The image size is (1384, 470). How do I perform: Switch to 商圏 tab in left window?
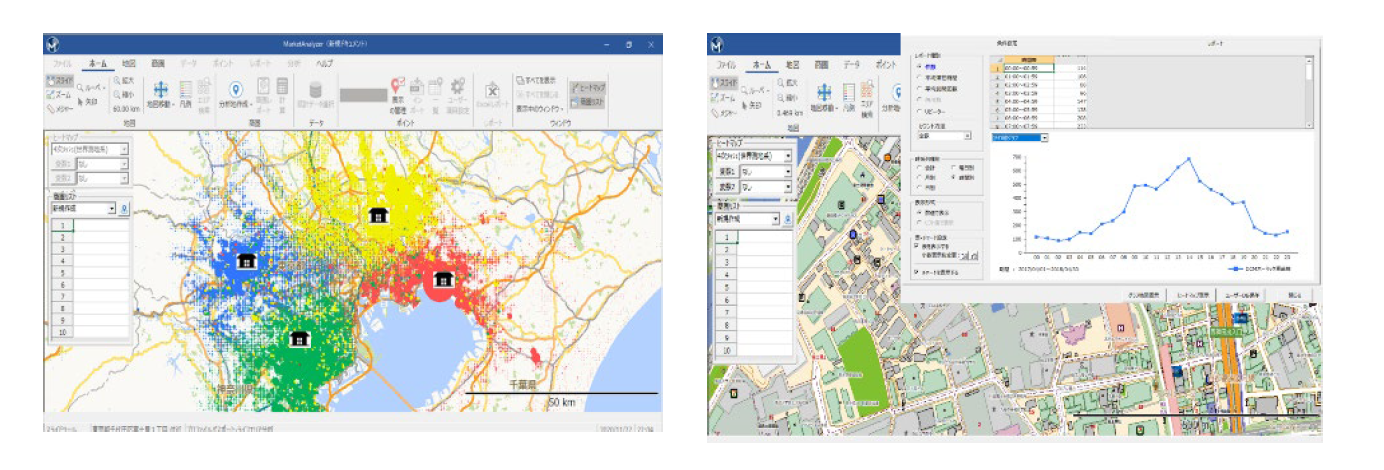(x=158, y=62)
